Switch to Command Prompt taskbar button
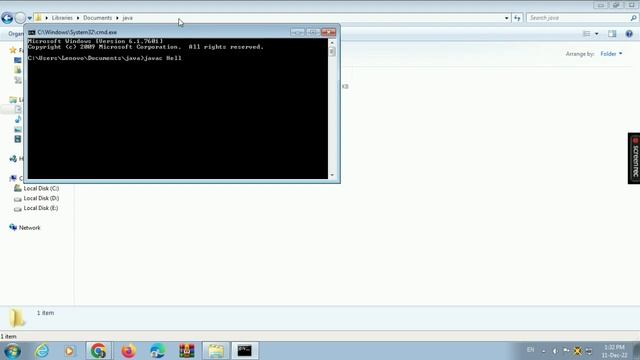Viewport: 640px width, 360px height. 245,351
